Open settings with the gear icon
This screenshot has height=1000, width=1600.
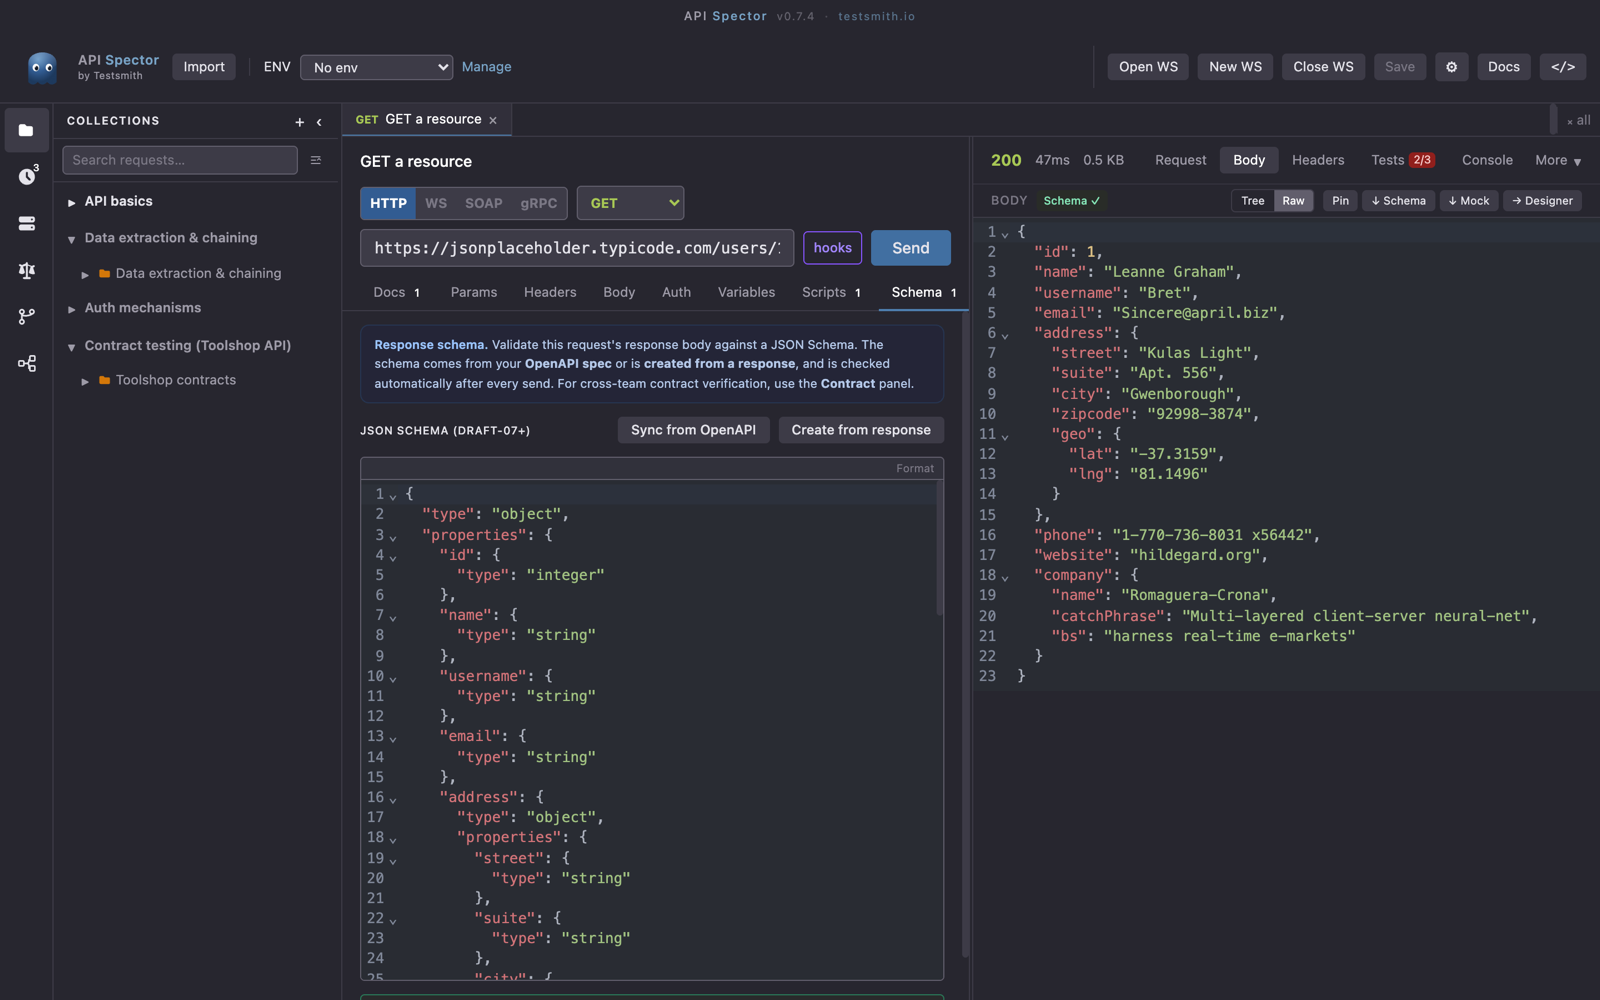[x=1451, y=67]
